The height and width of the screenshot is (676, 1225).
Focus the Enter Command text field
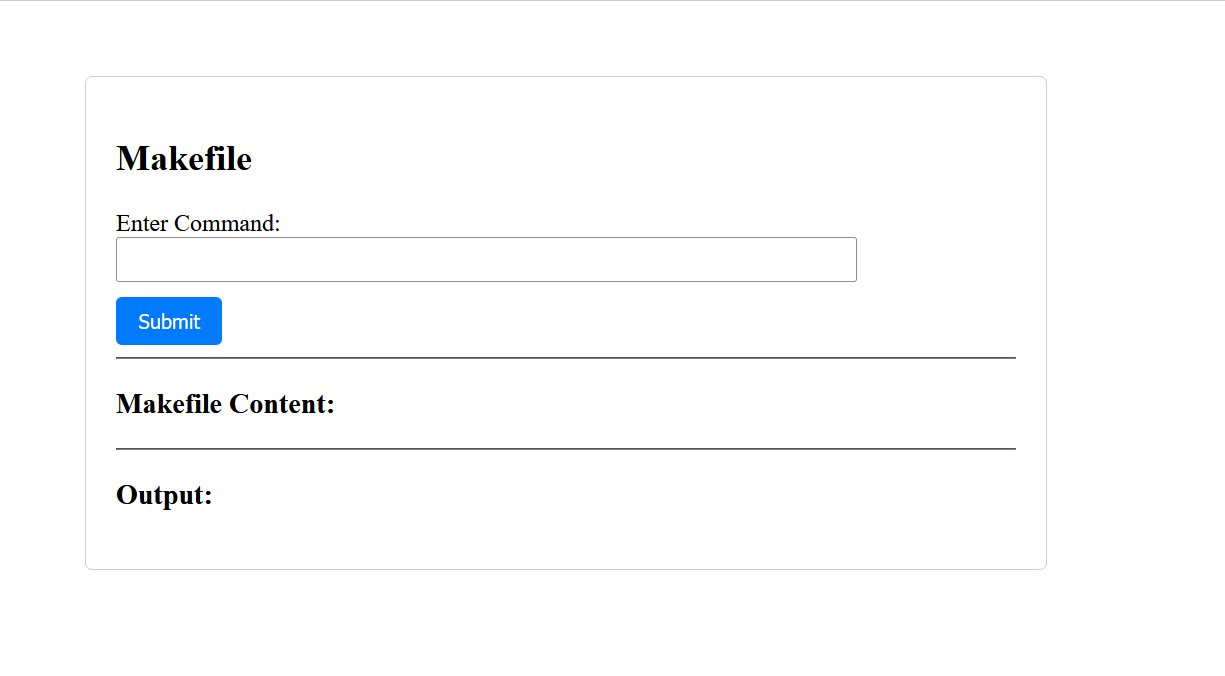486,260
